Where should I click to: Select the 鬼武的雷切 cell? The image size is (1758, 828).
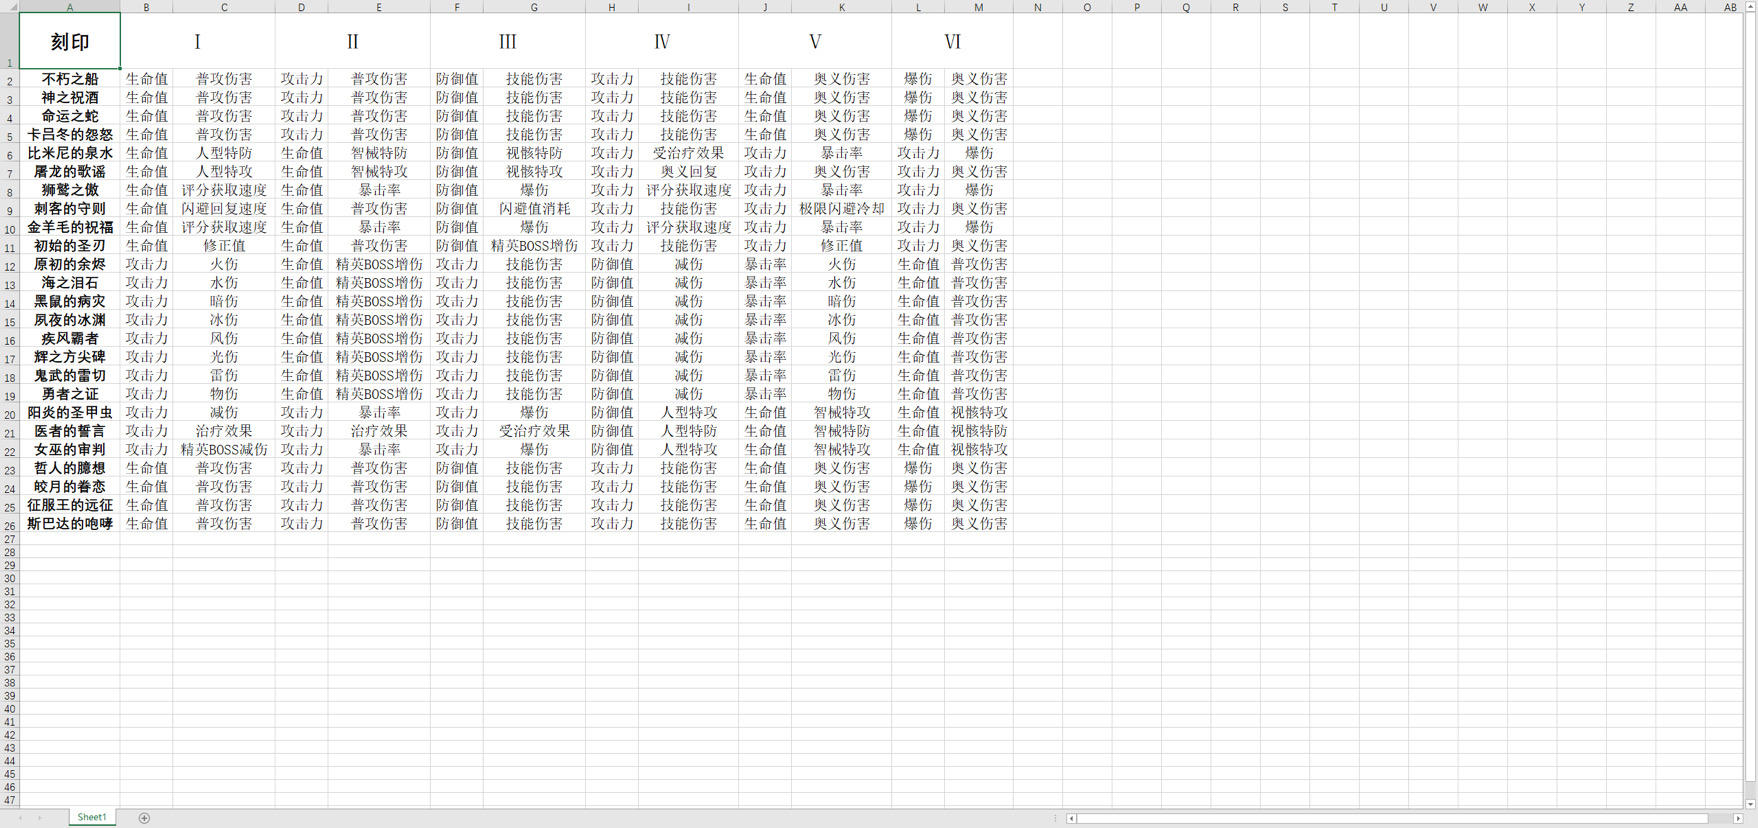click(x=70, y=375)
